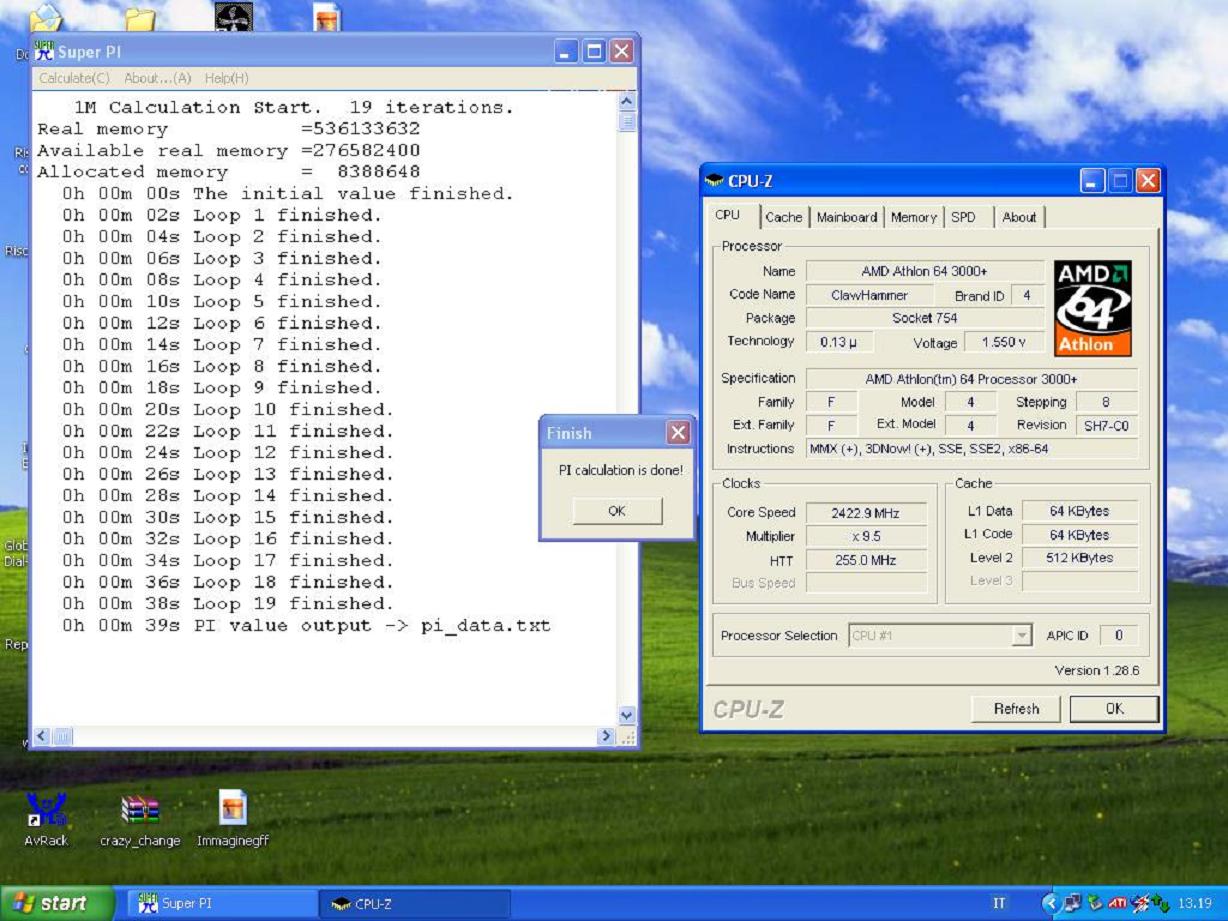
Task: Confirm the PI calculation done dialog
Action: pos(617,510)
